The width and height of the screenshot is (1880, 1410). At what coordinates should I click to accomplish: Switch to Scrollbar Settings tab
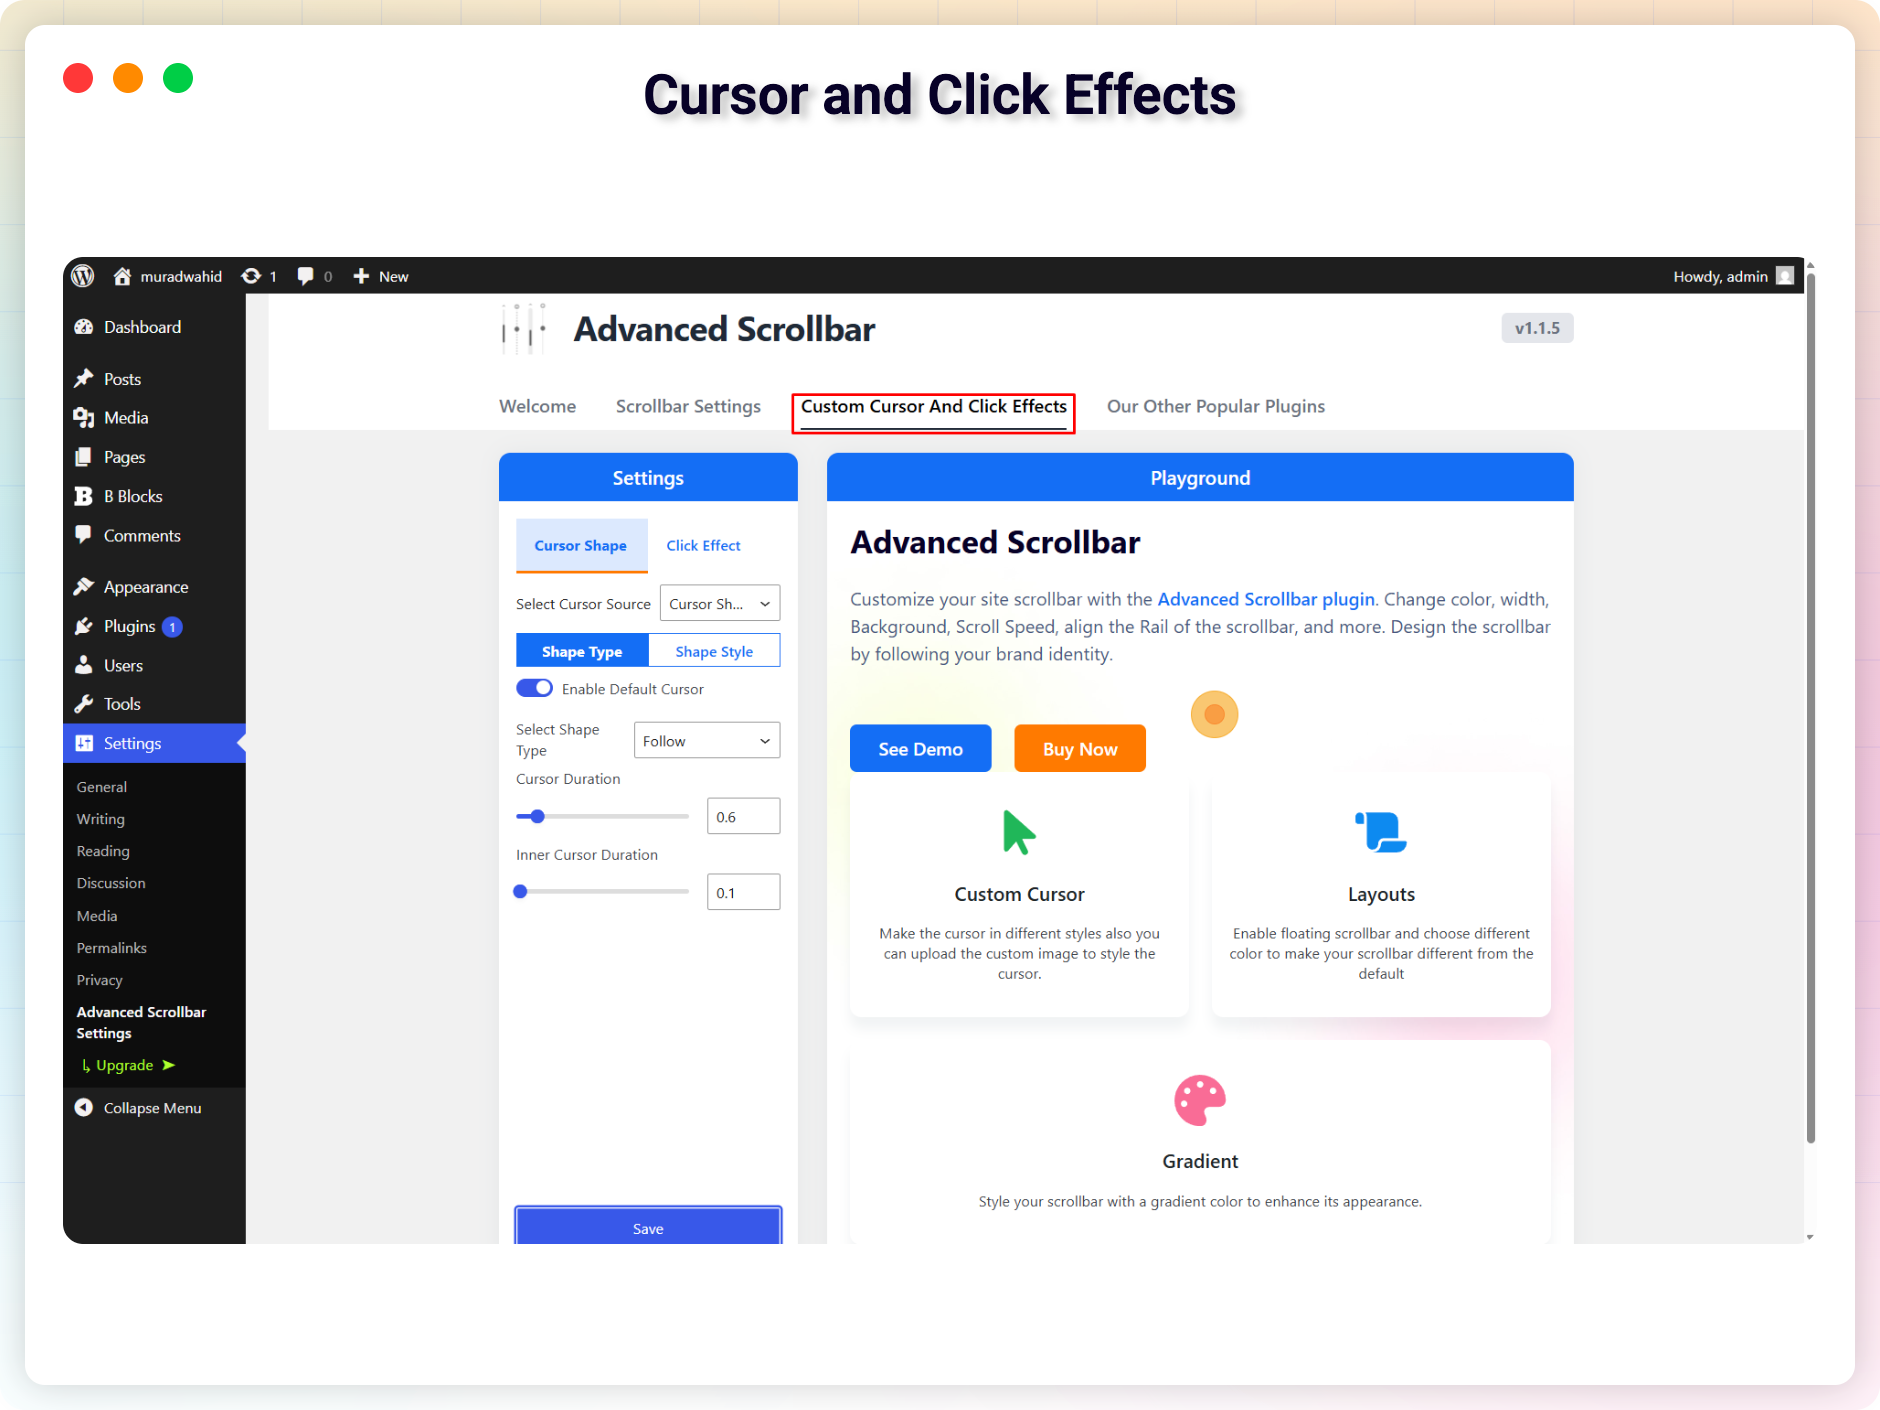[688, 406]
